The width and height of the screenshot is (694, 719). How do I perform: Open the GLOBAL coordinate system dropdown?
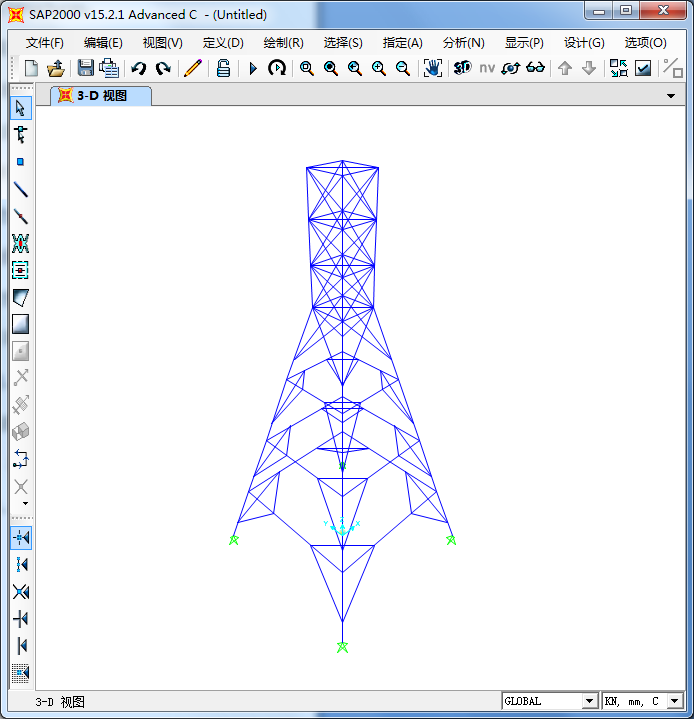(x=589, y=702)
